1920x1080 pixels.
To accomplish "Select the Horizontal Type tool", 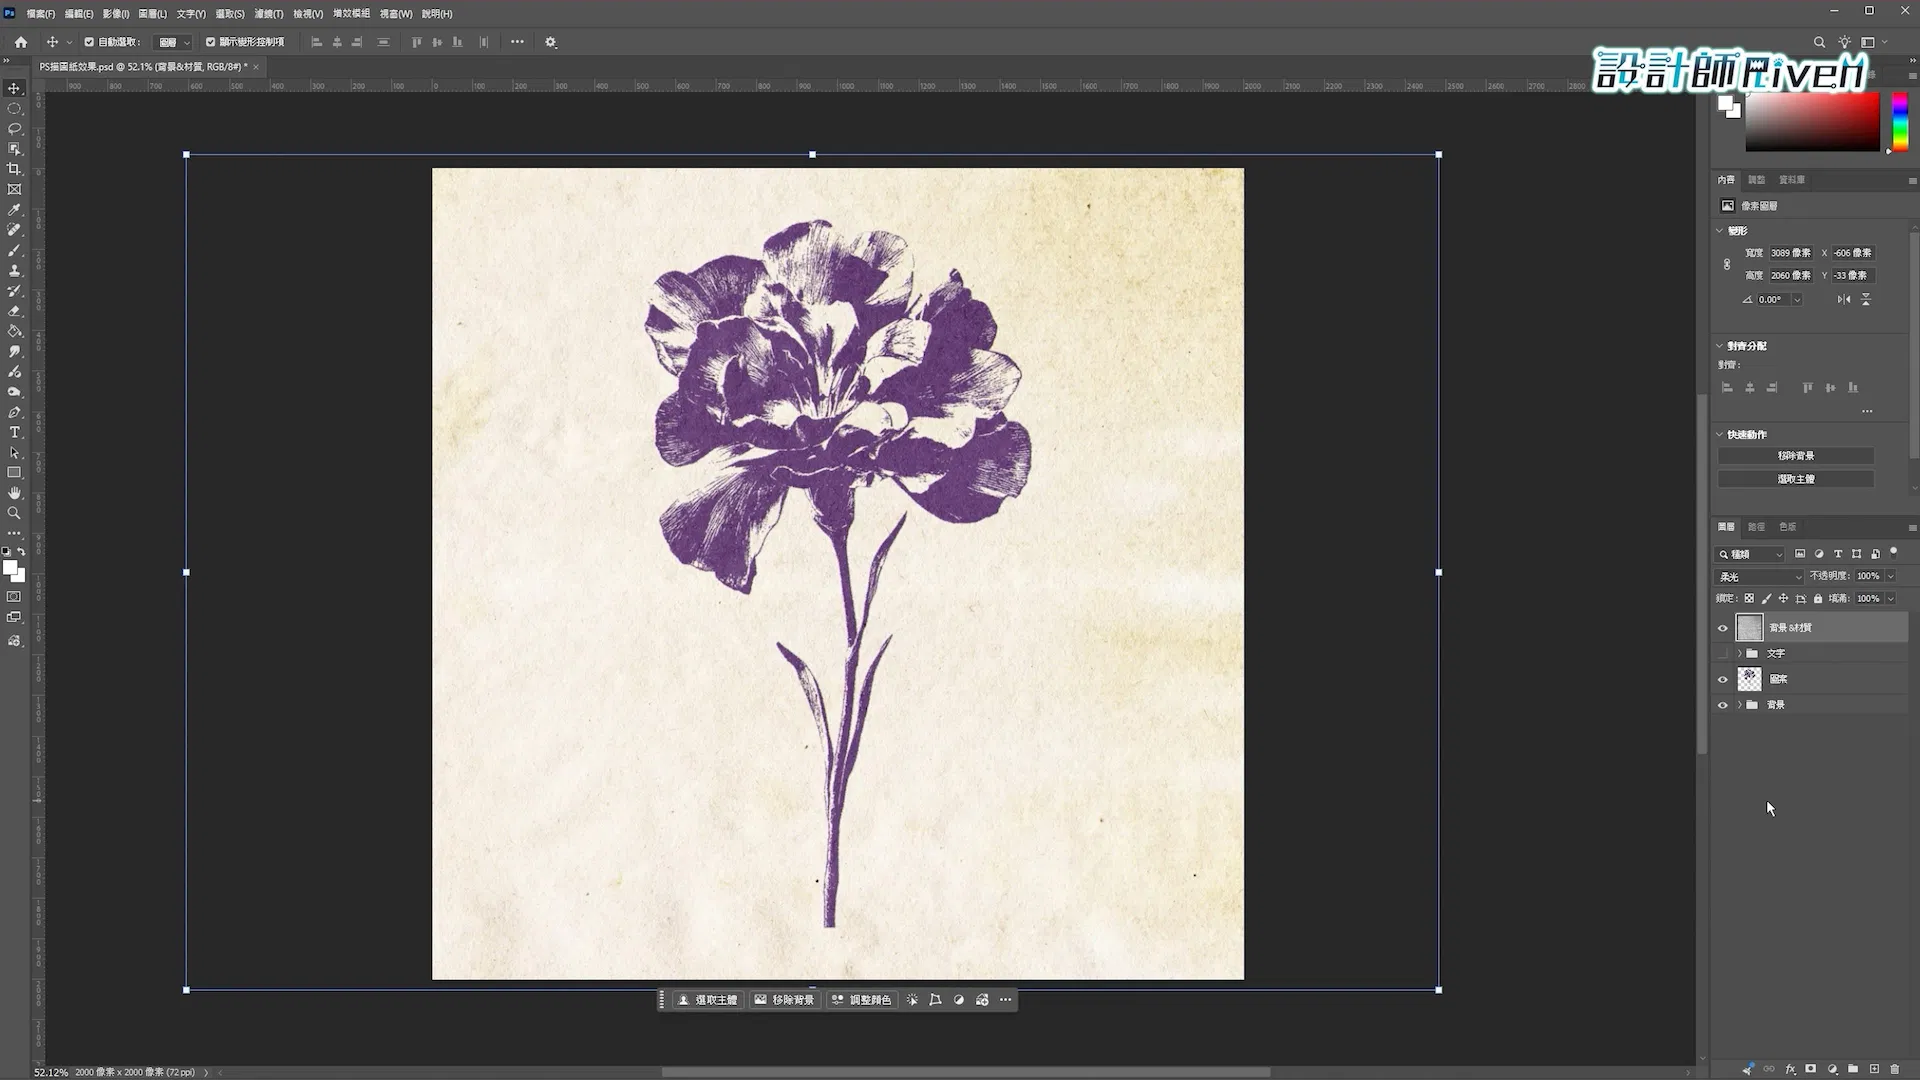I will [x=14, y=432].
